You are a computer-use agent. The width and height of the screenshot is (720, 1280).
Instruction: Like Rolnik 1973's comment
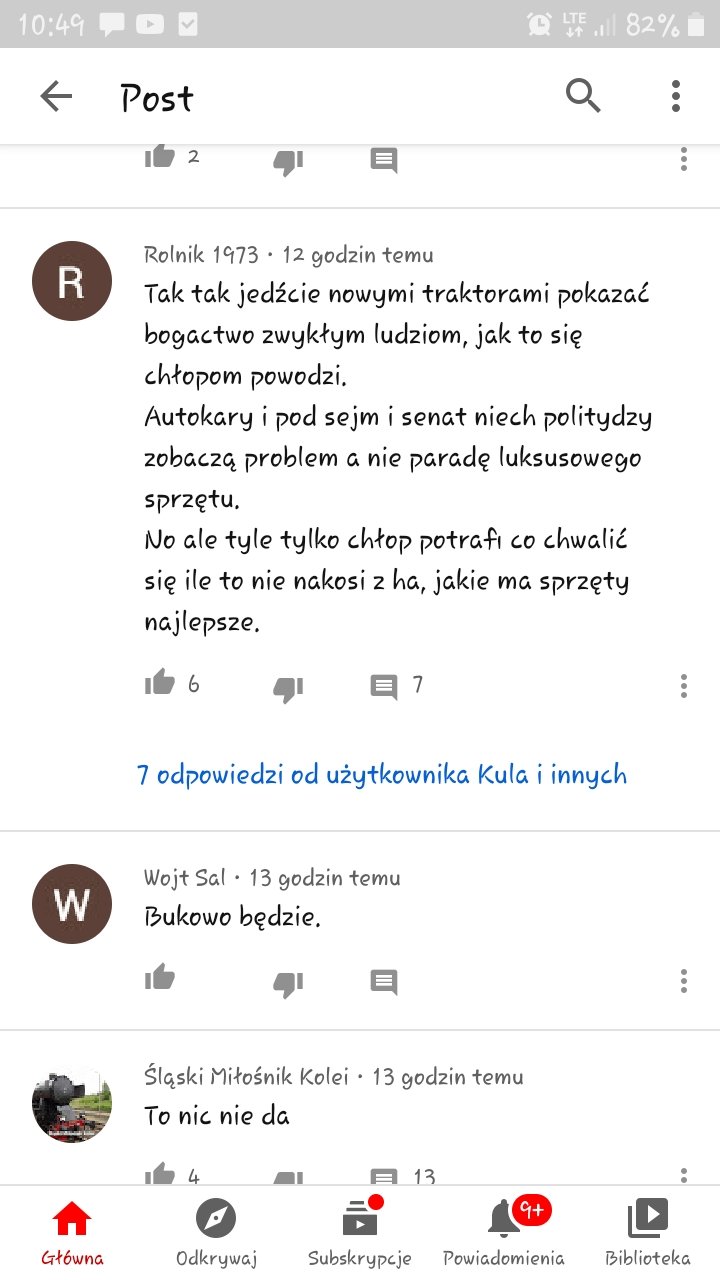point(160,684)
